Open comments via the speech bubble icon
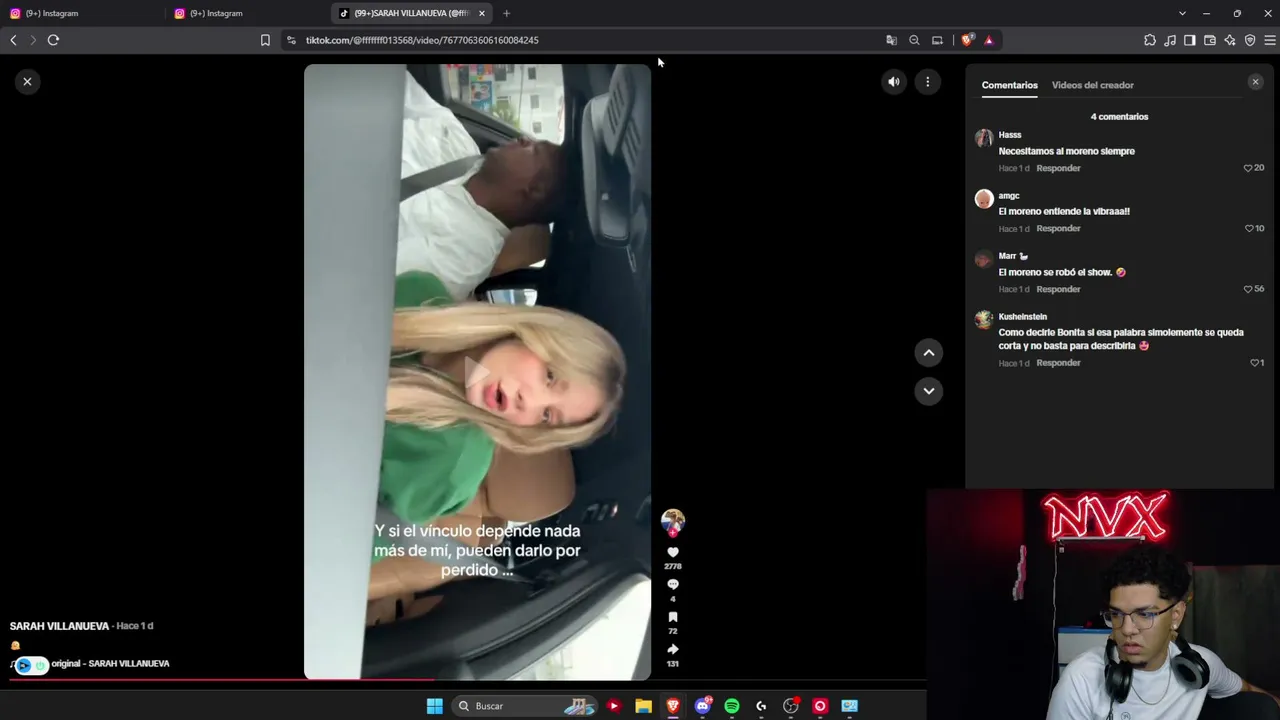Screen dimensions: 1280x720 [x=673, y=584]
